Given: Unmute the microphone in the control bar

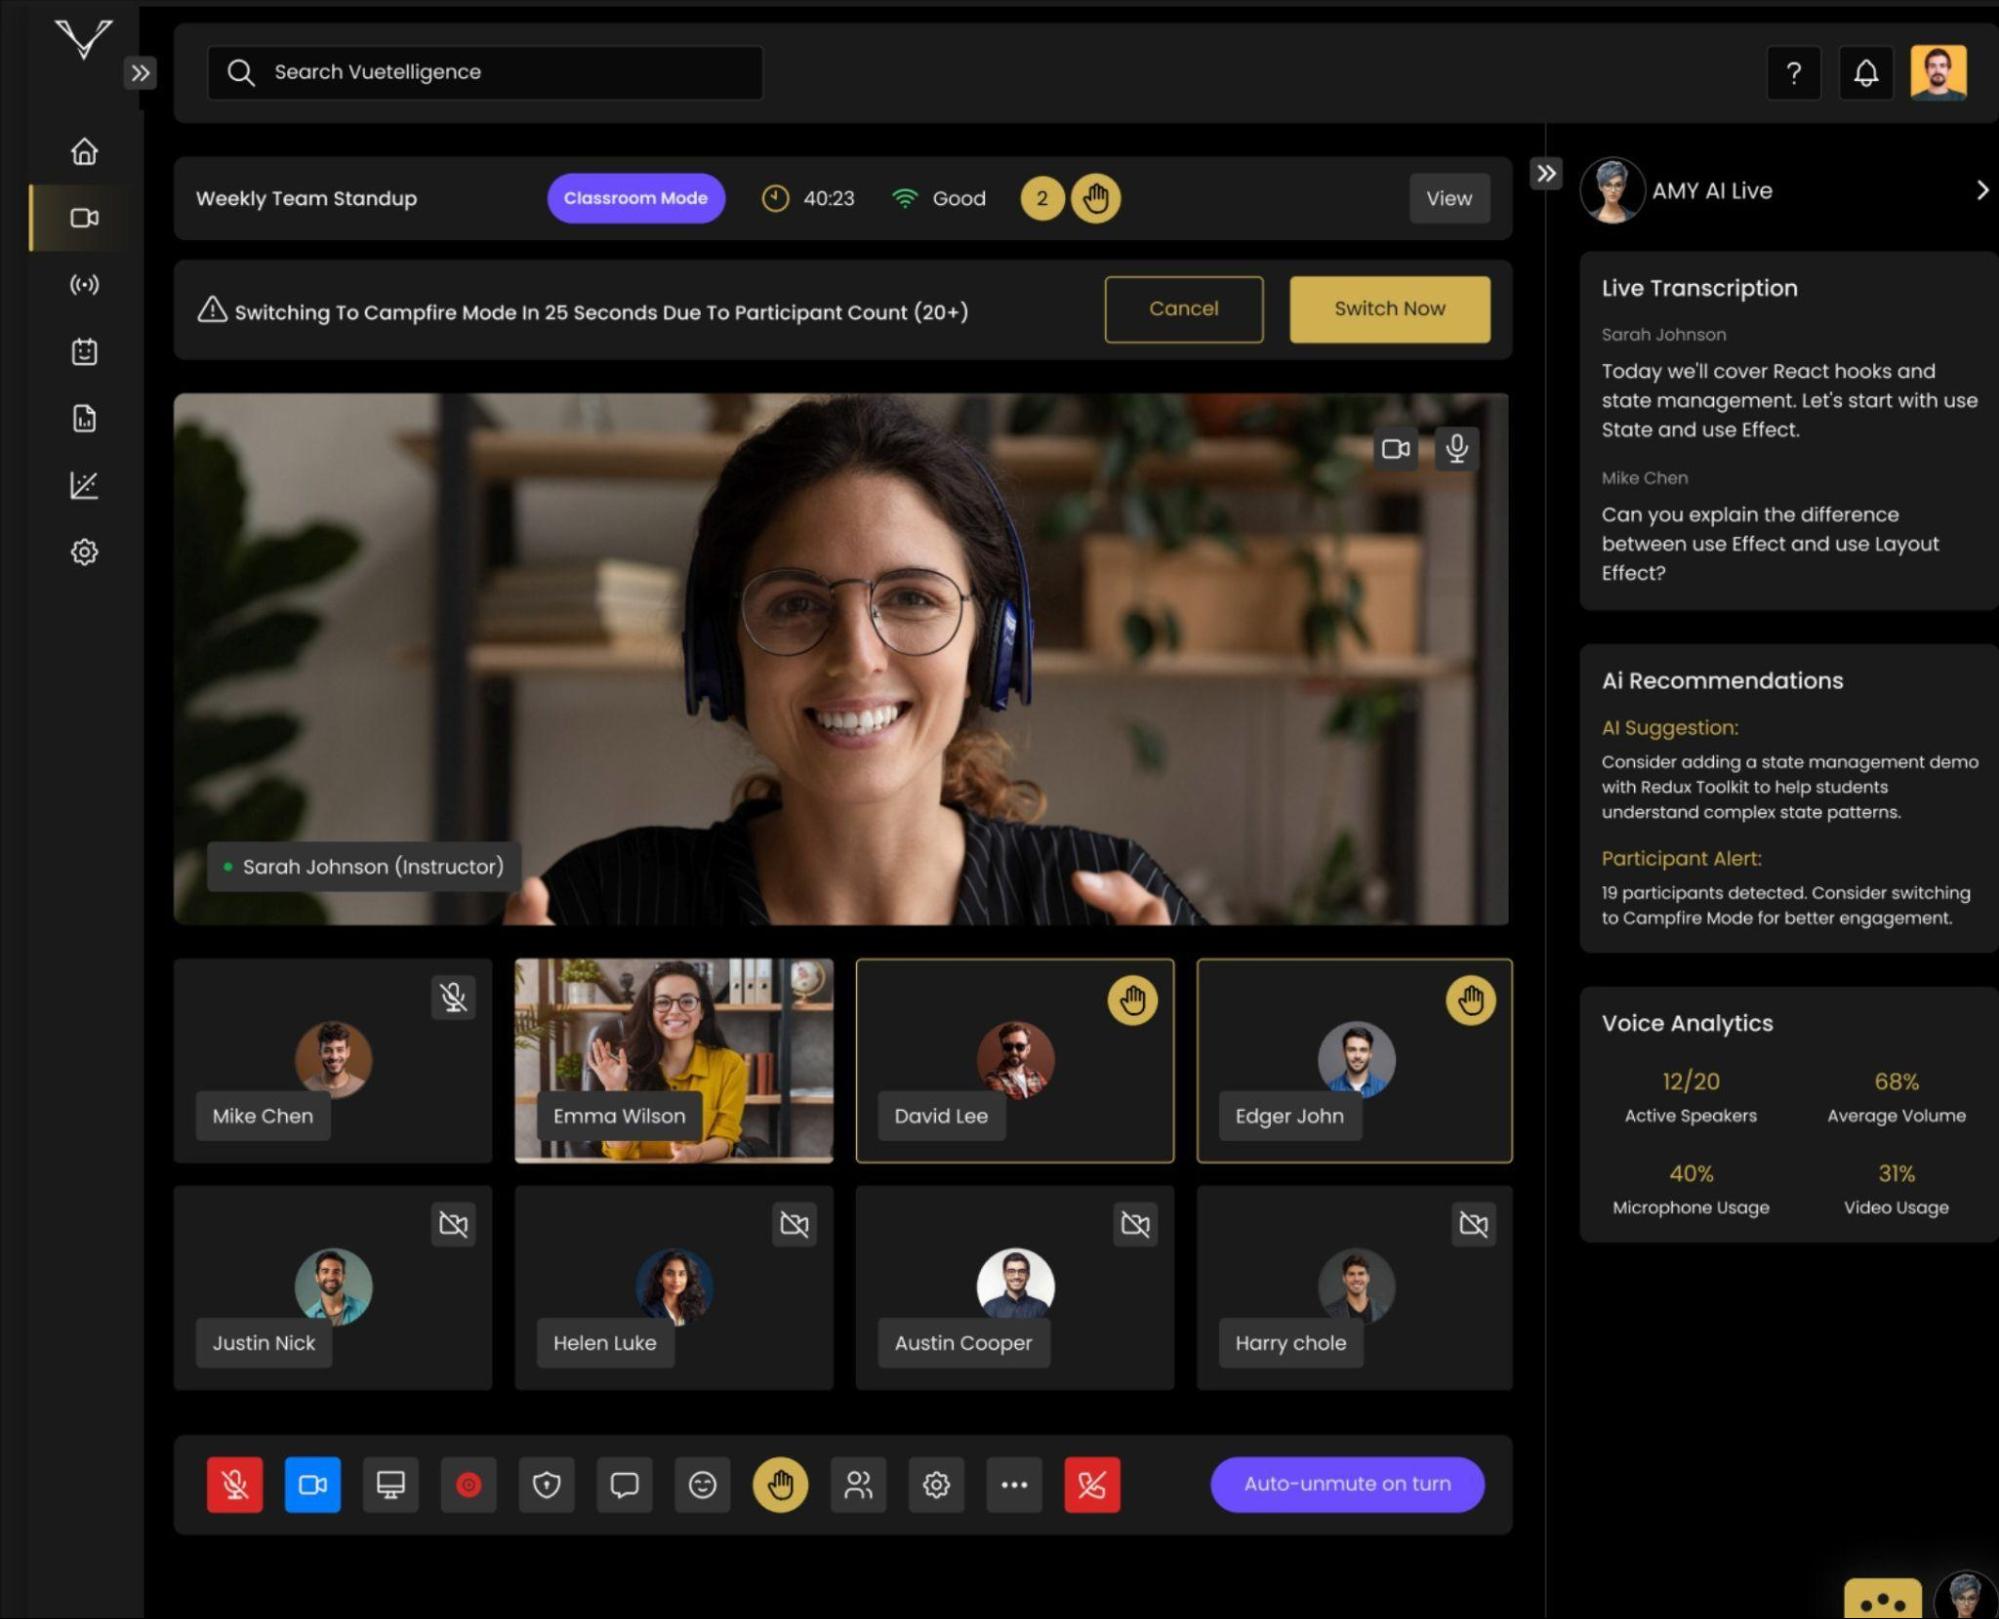Looking at the screenshot, I should [x=234, y=1484].
